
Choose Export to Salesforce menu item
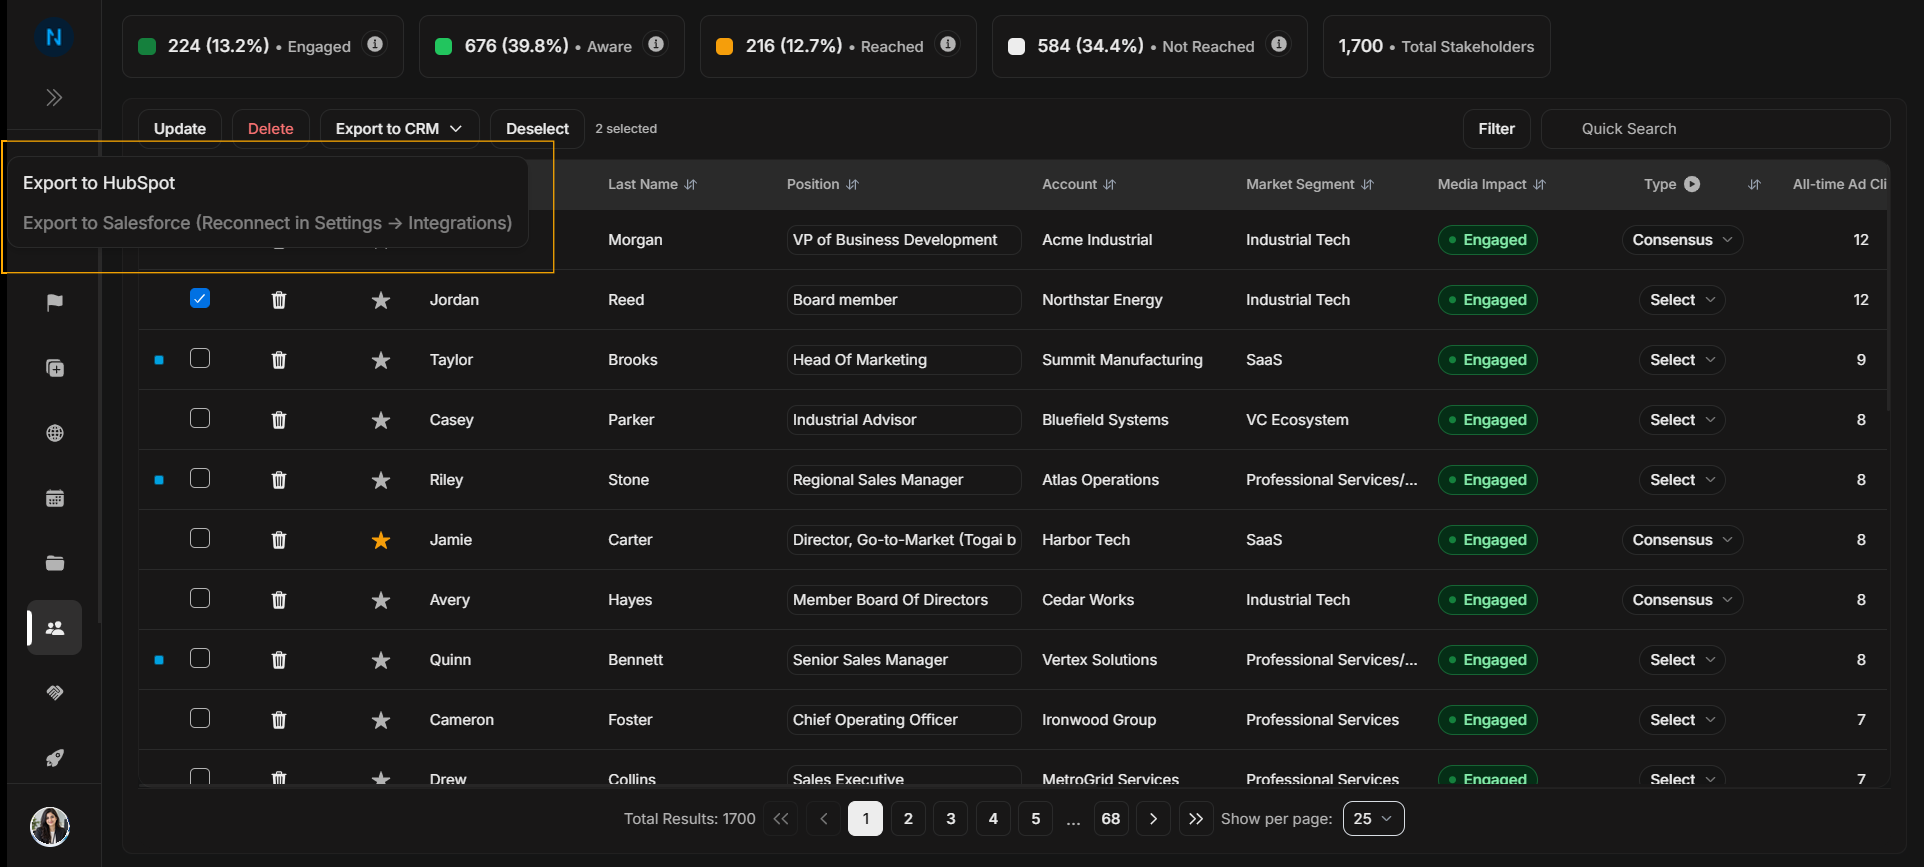267,223
